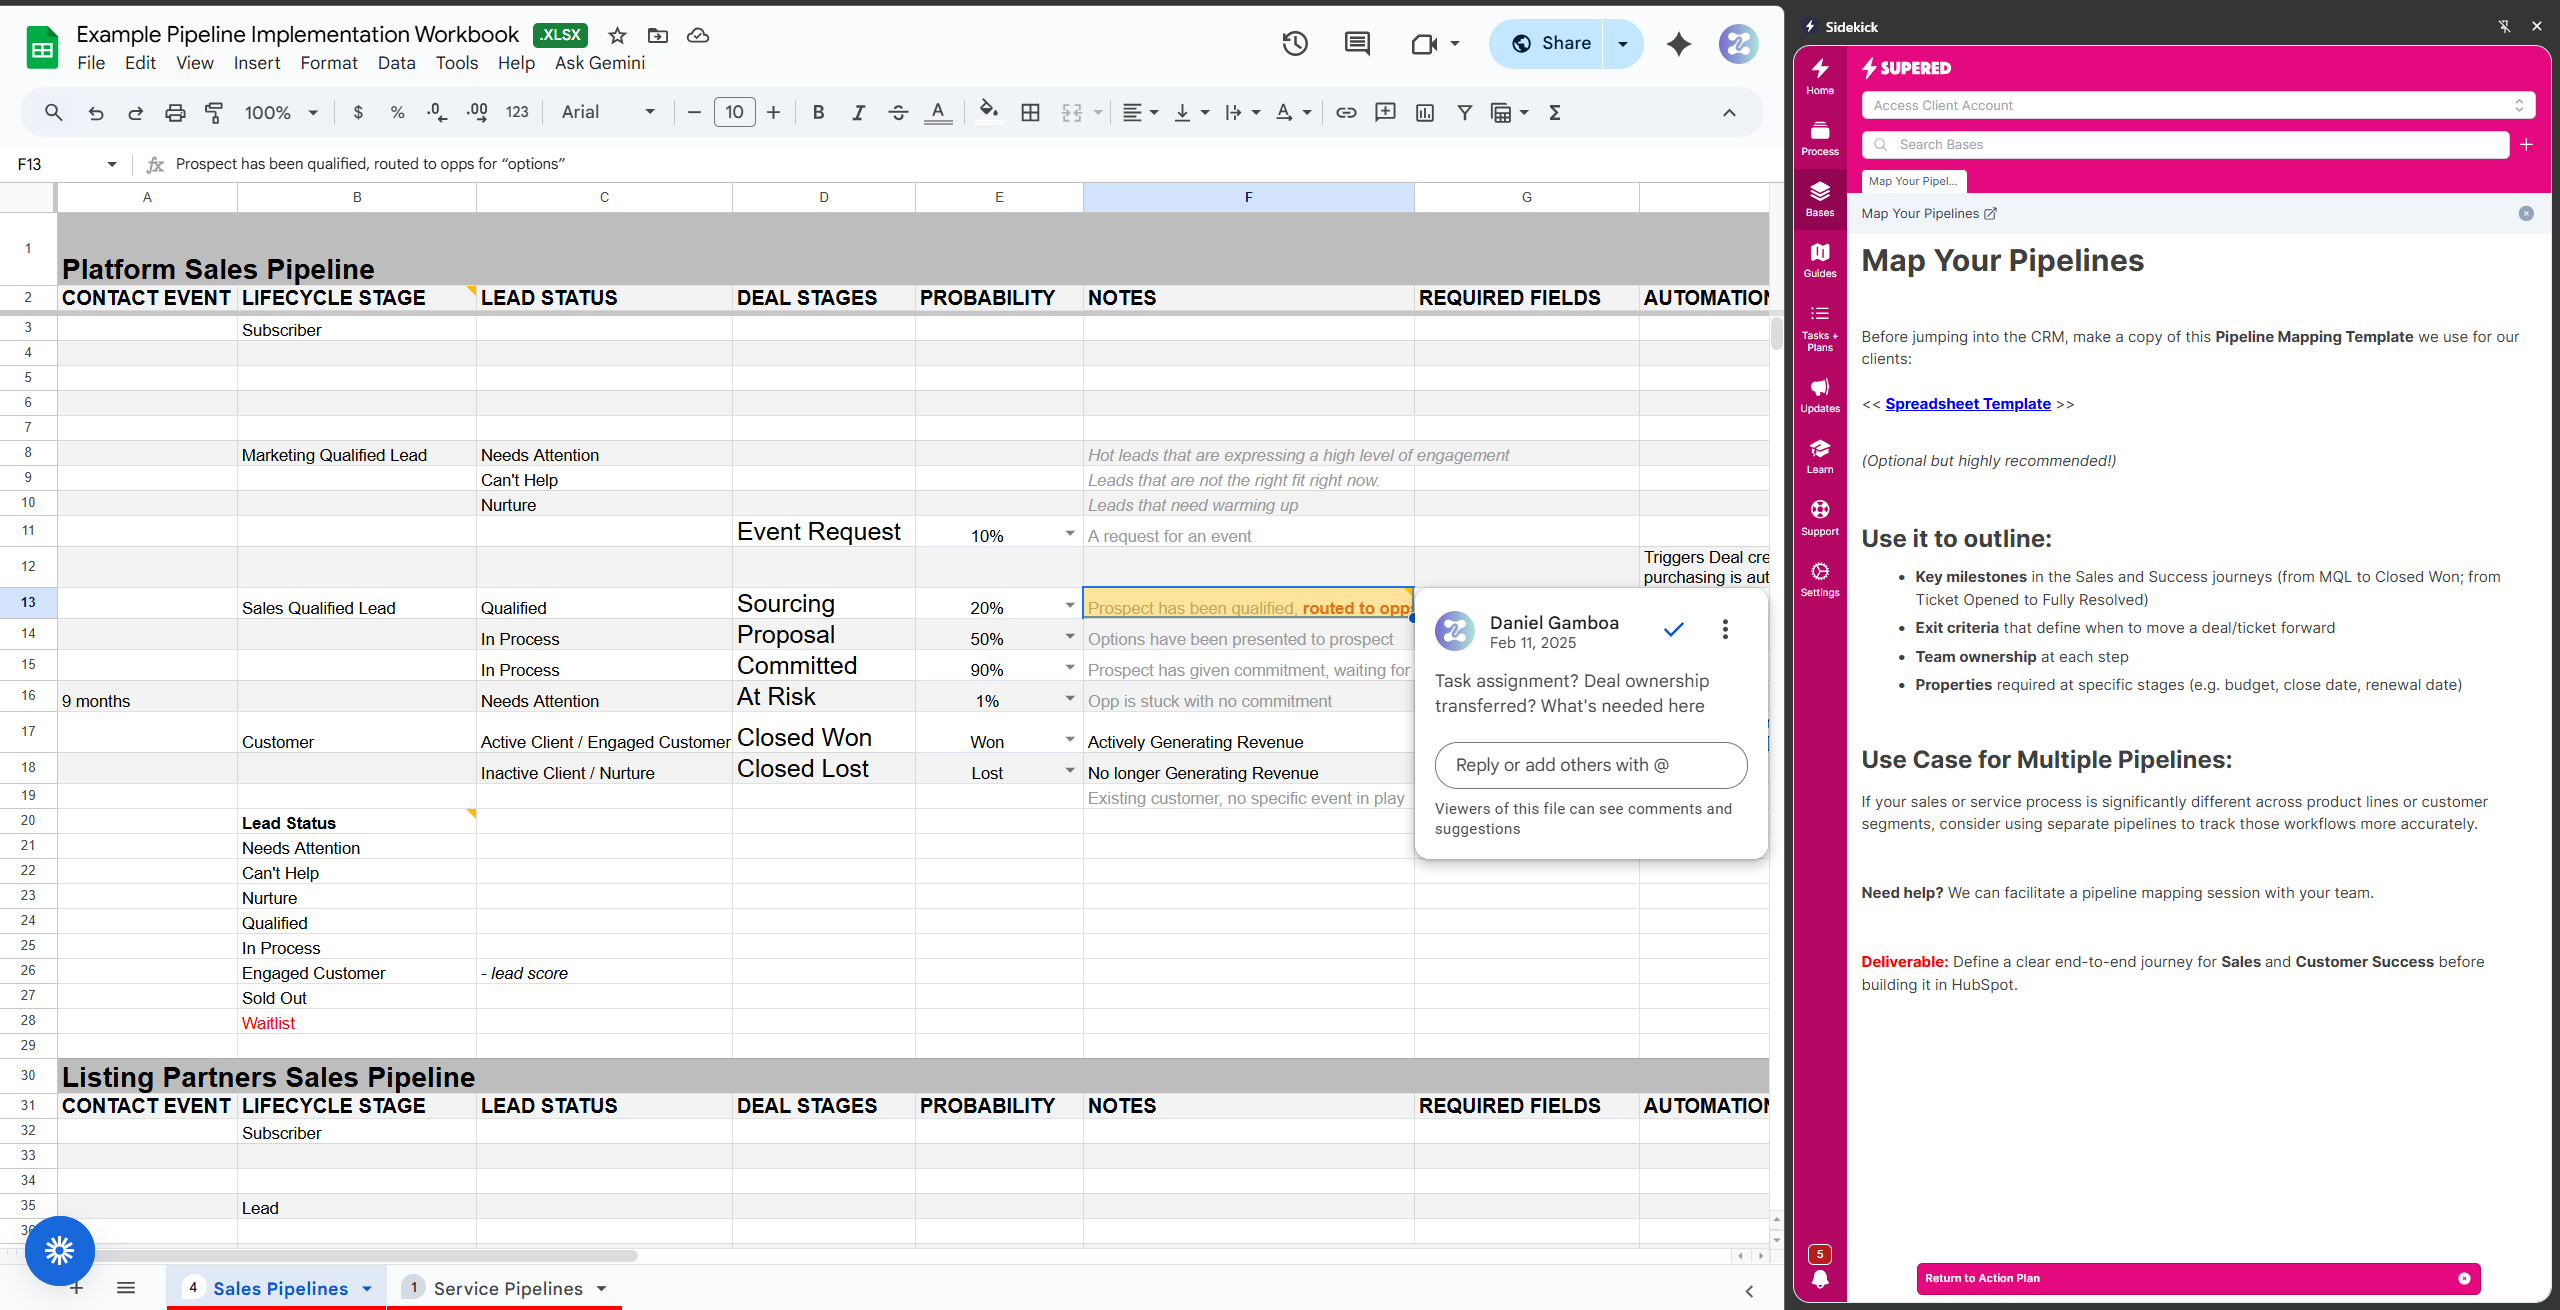Open the fill color picker
The height and width of the screenshot is (1310, 2560).
[988, 112]
